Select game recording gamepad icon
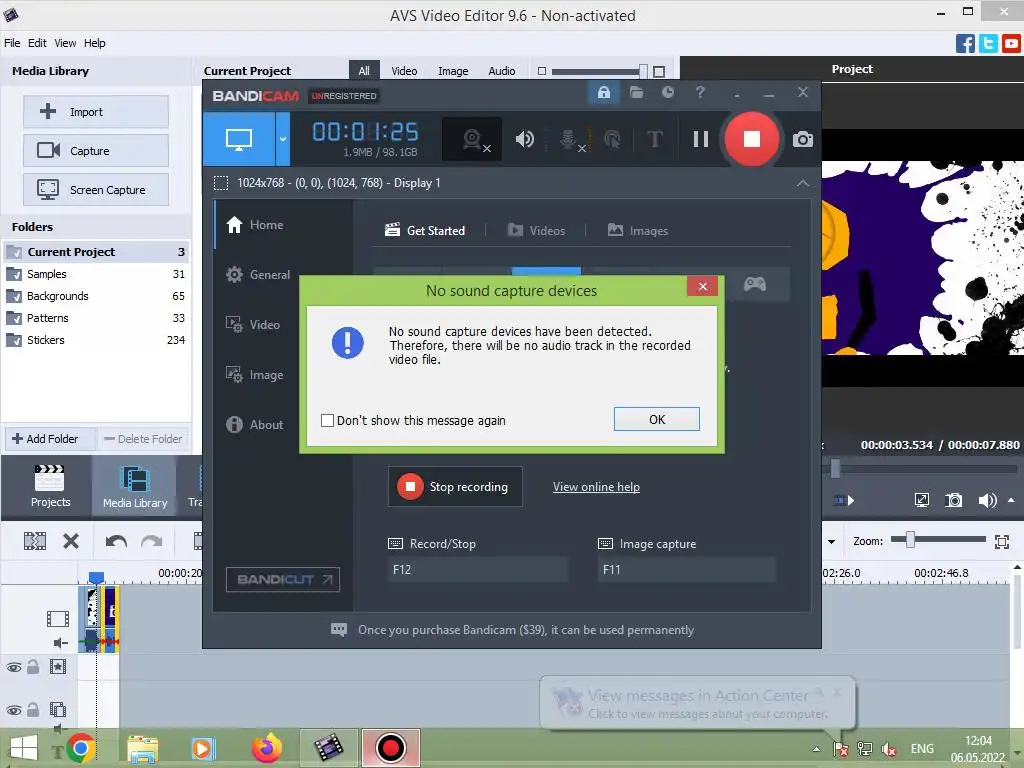1024x768 pixels. (x=754, y=284)
